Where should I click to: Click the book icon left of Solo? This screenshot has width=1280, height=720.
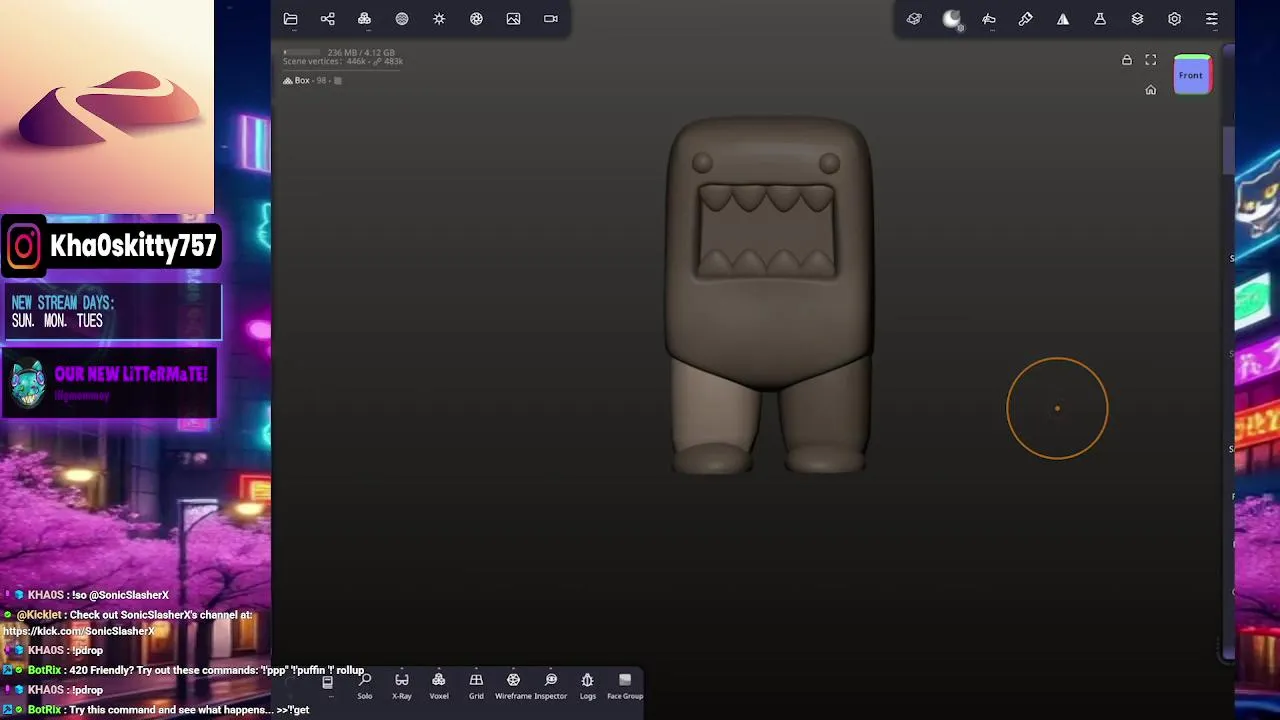point(327,682)
